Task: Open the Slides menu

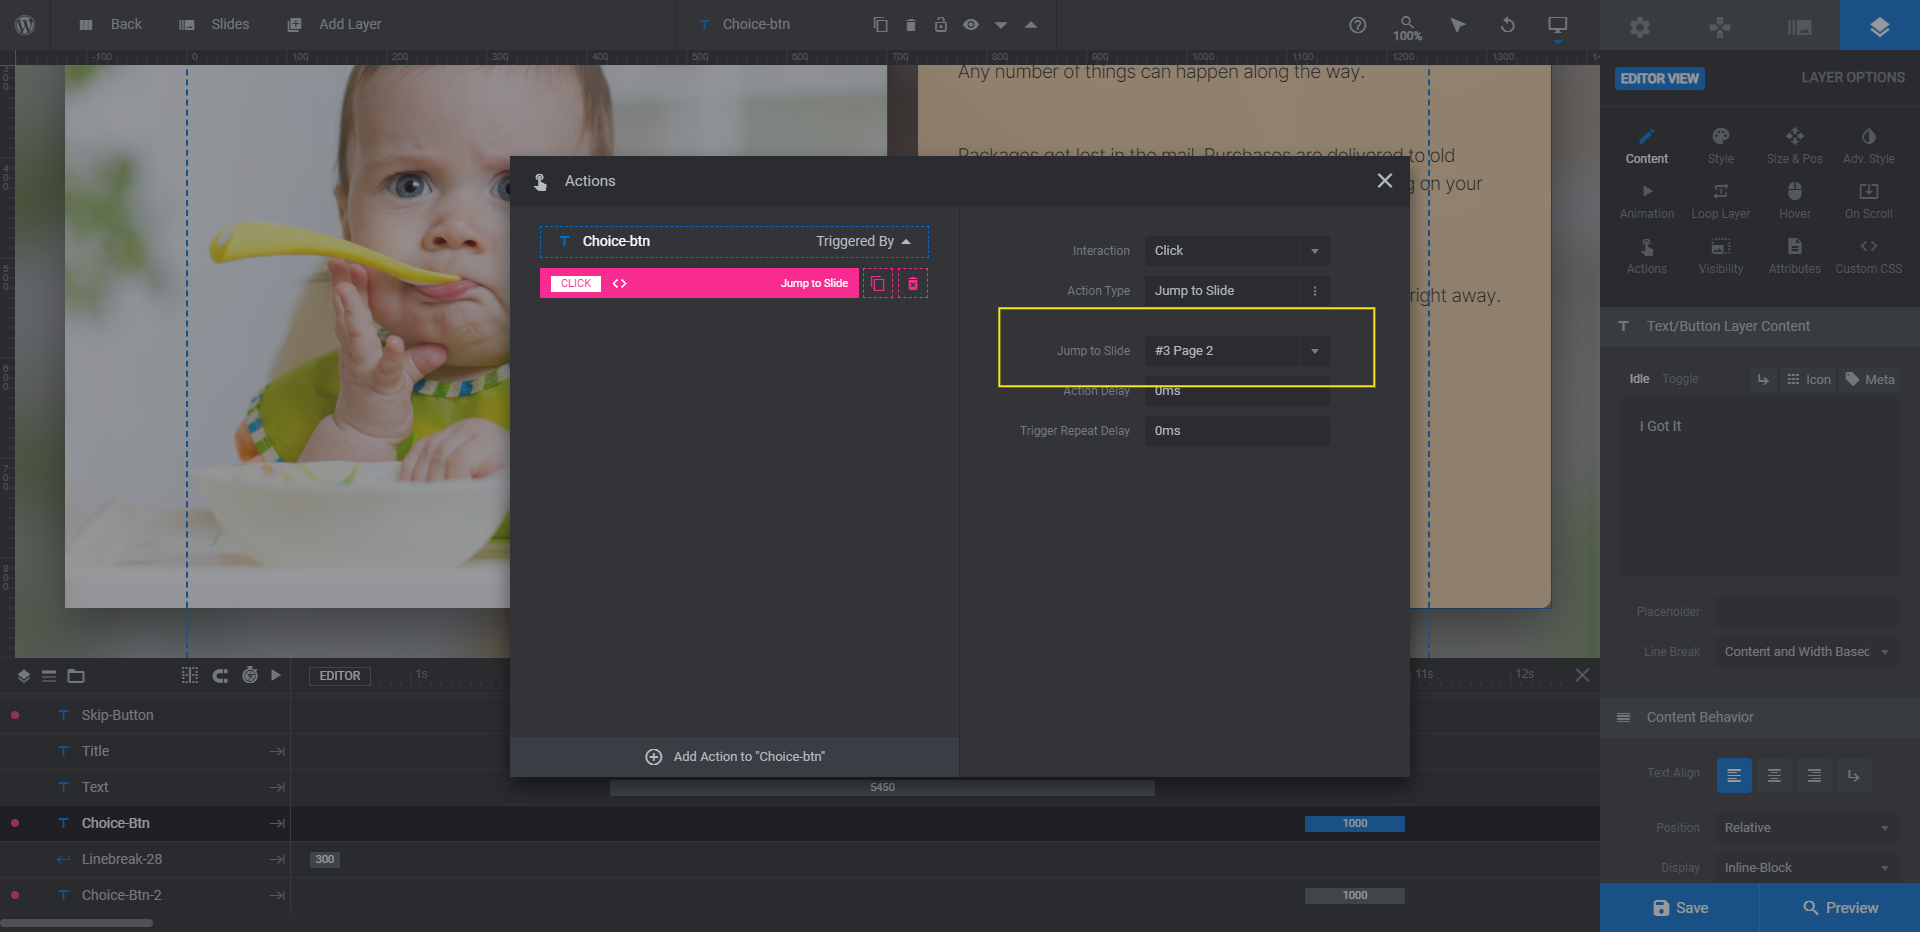Action: click(x=214, y=24)
